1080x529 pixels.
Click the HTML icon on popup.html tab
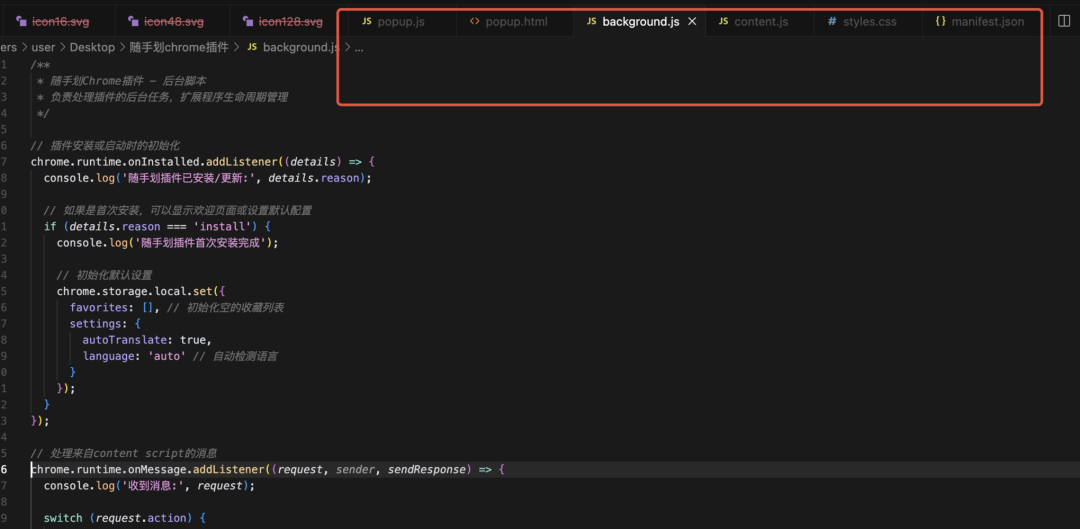(x=474, y=21)
